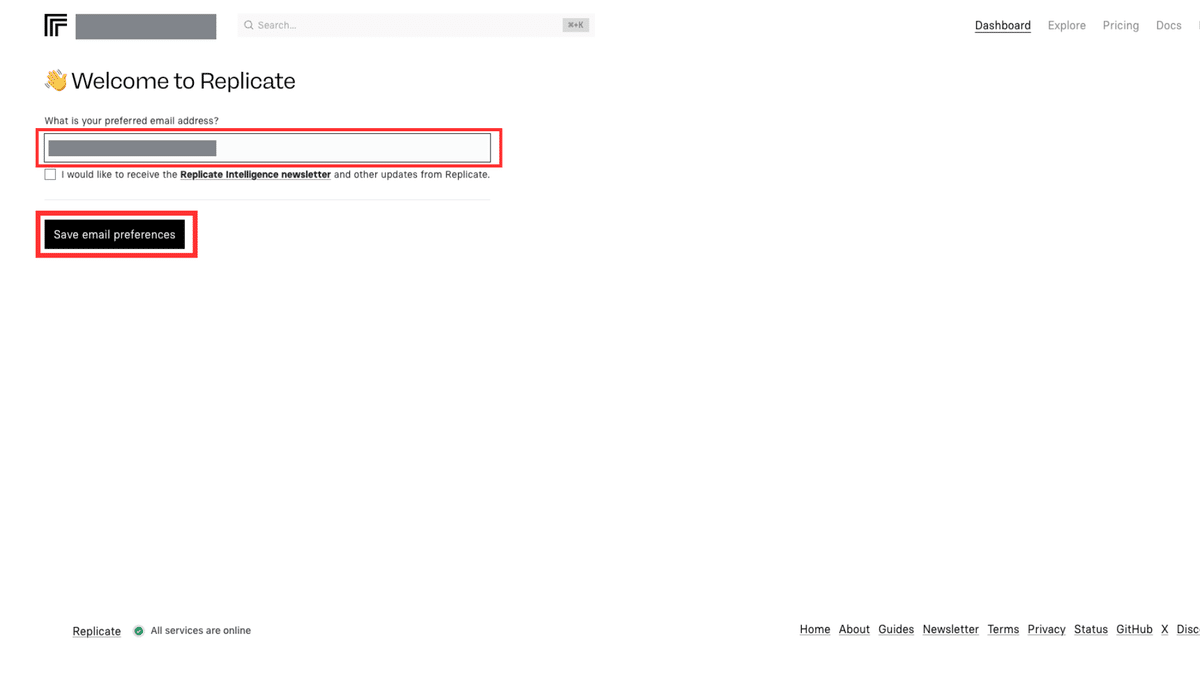This screenshot has height=675, width=1200.
Task: Open the About footer link
Action: (x=854, y=629)
